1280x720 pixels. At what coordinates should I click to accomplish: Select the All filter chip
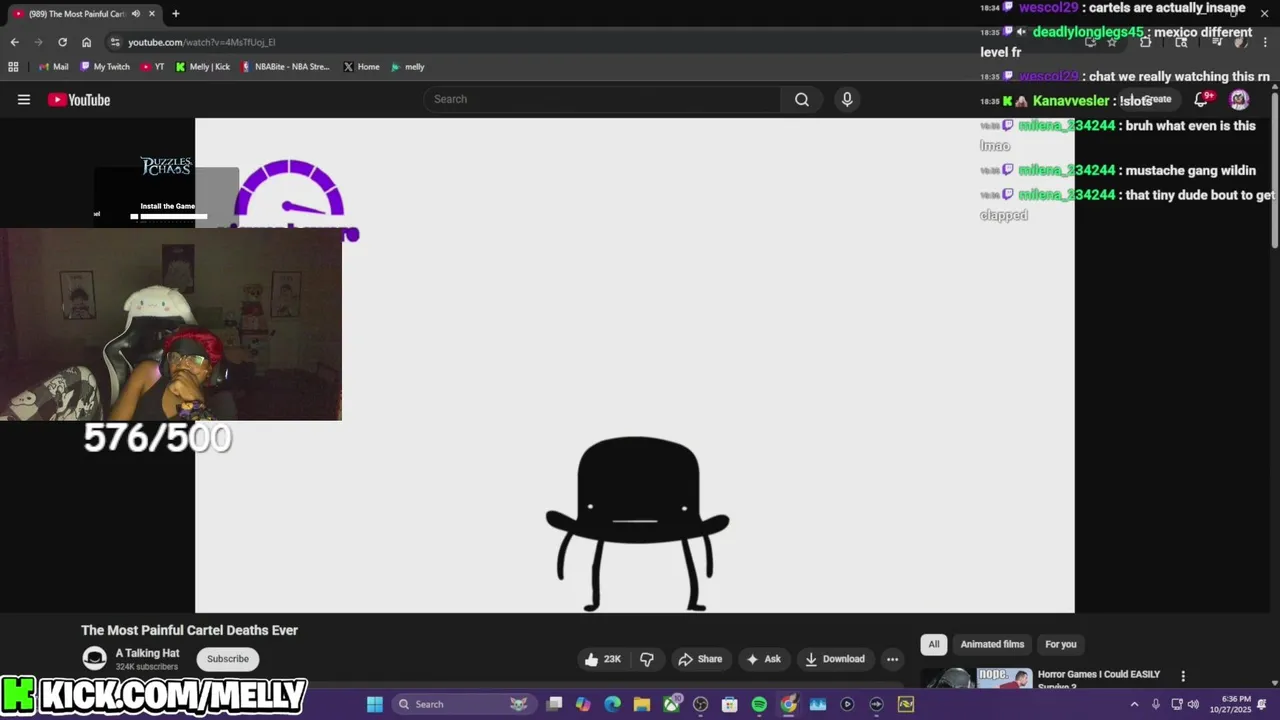click(x=934, y=644)
